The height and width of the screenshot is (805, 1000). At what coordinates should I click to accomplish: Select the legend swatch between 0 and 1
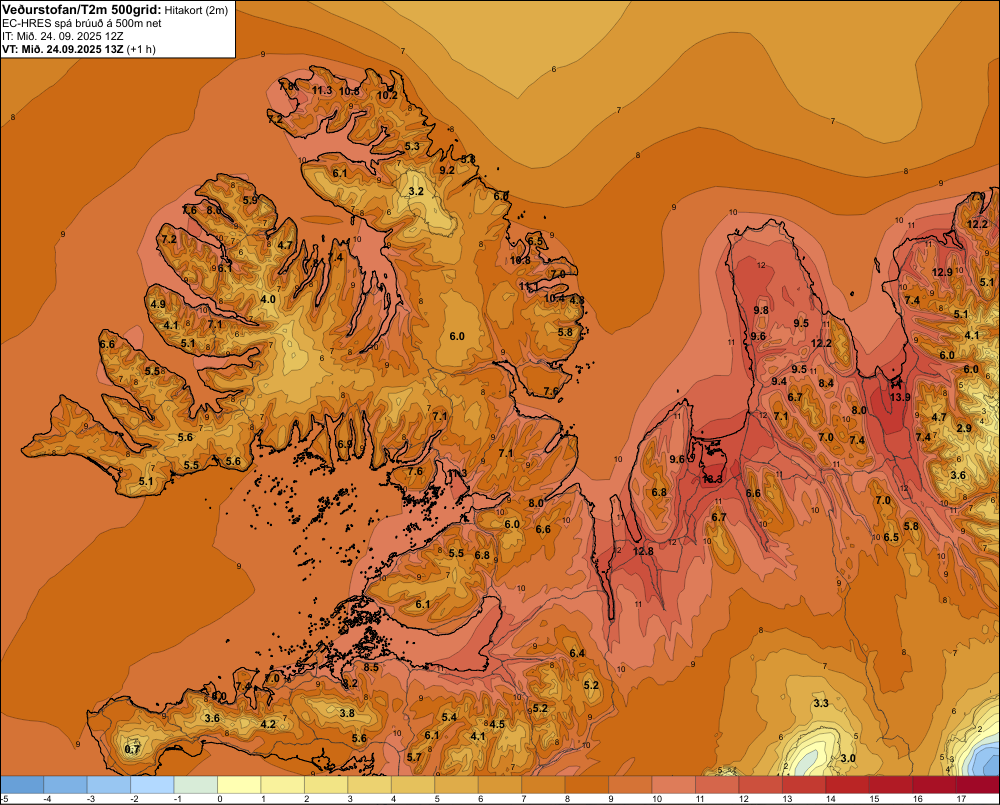[x=239, y=785]
